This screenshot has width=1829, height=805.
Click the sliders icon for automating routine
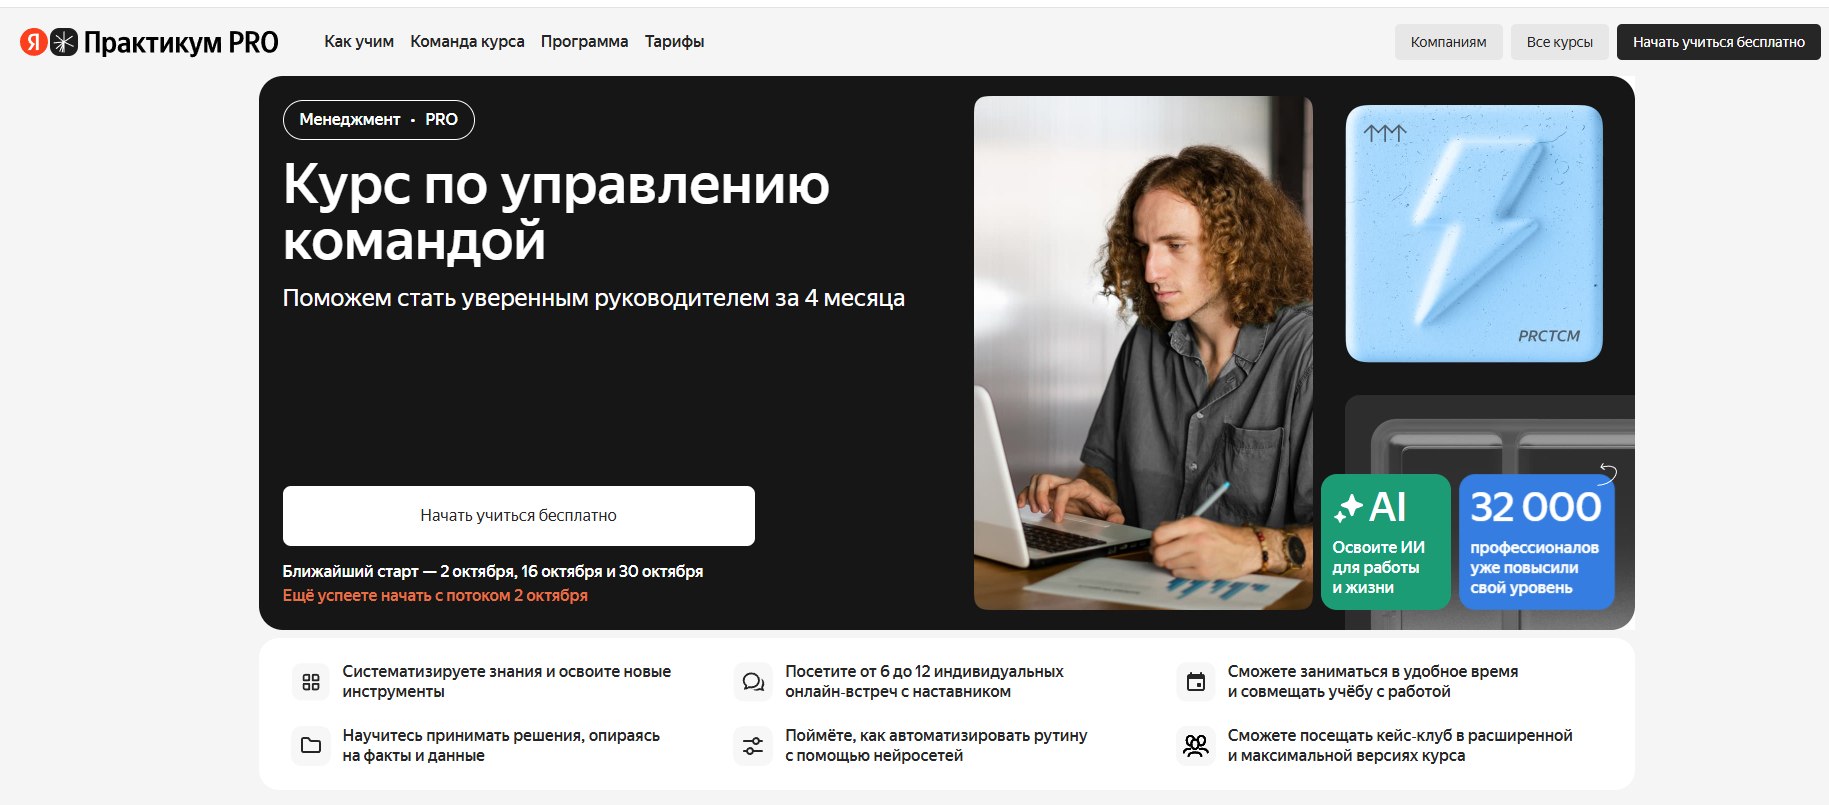pos(753,746)
